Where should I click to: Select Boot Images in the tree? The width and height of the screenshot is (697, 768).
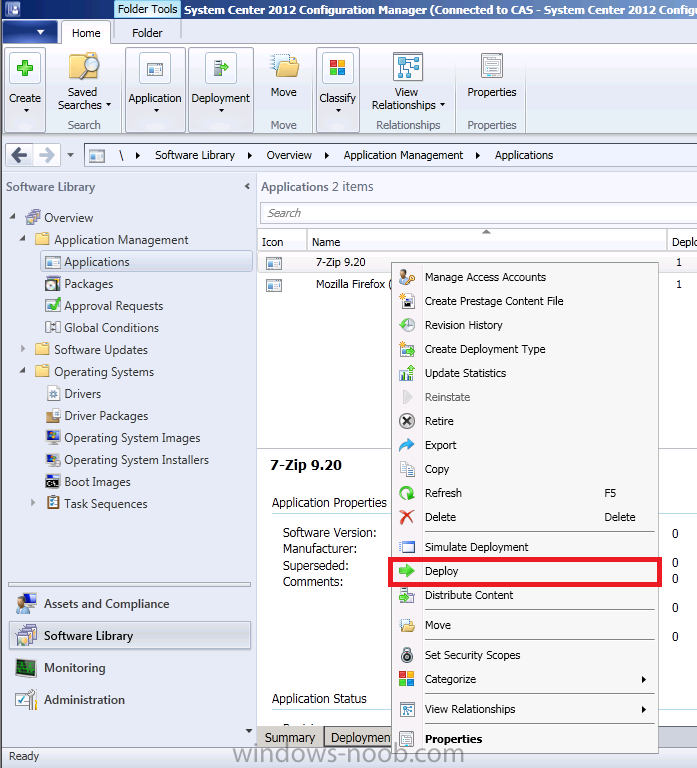tap(97, 482)
